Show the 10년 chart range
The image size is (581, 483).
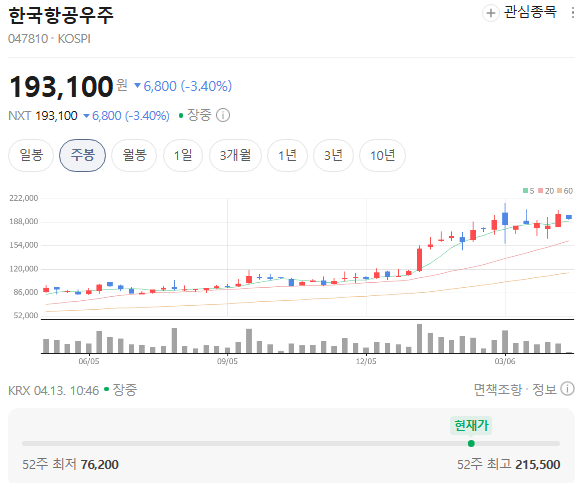(x=382, y=155)
